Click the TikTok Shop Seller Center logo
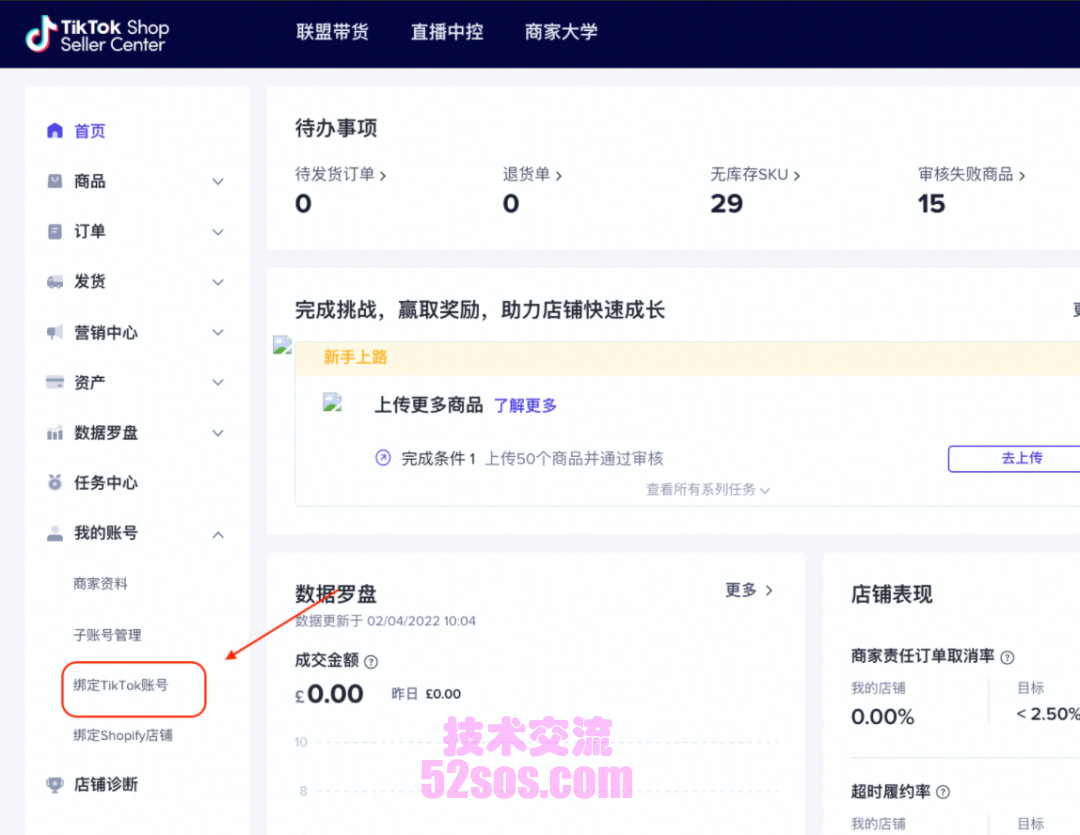Viewport: 1080px width, 835px height. 97,34
